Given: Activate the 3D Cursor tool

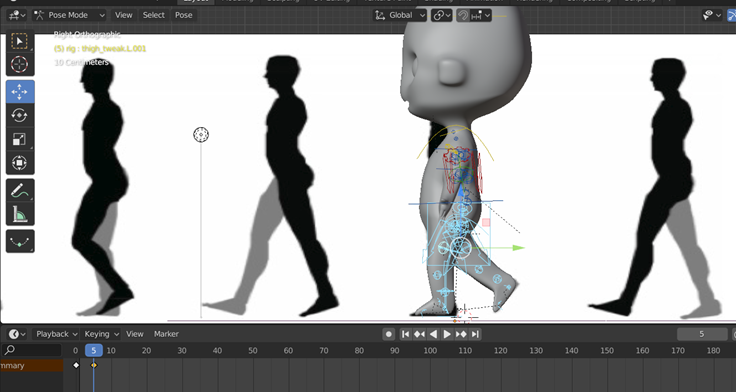Looking at the screenshot, I should click(20, 64).
